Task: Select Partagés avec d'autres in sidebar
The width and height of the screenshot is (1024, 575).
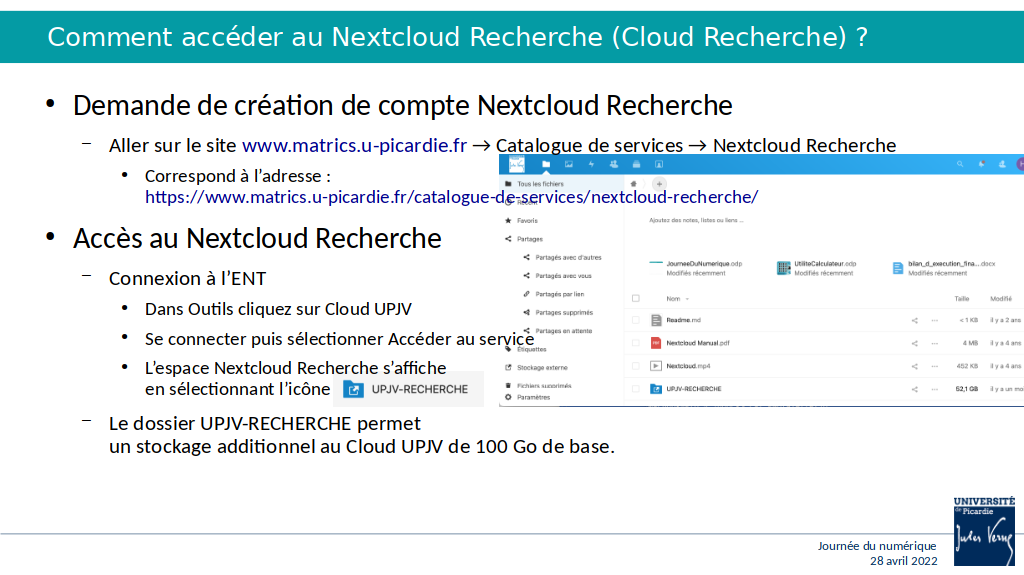Action: 568,257
